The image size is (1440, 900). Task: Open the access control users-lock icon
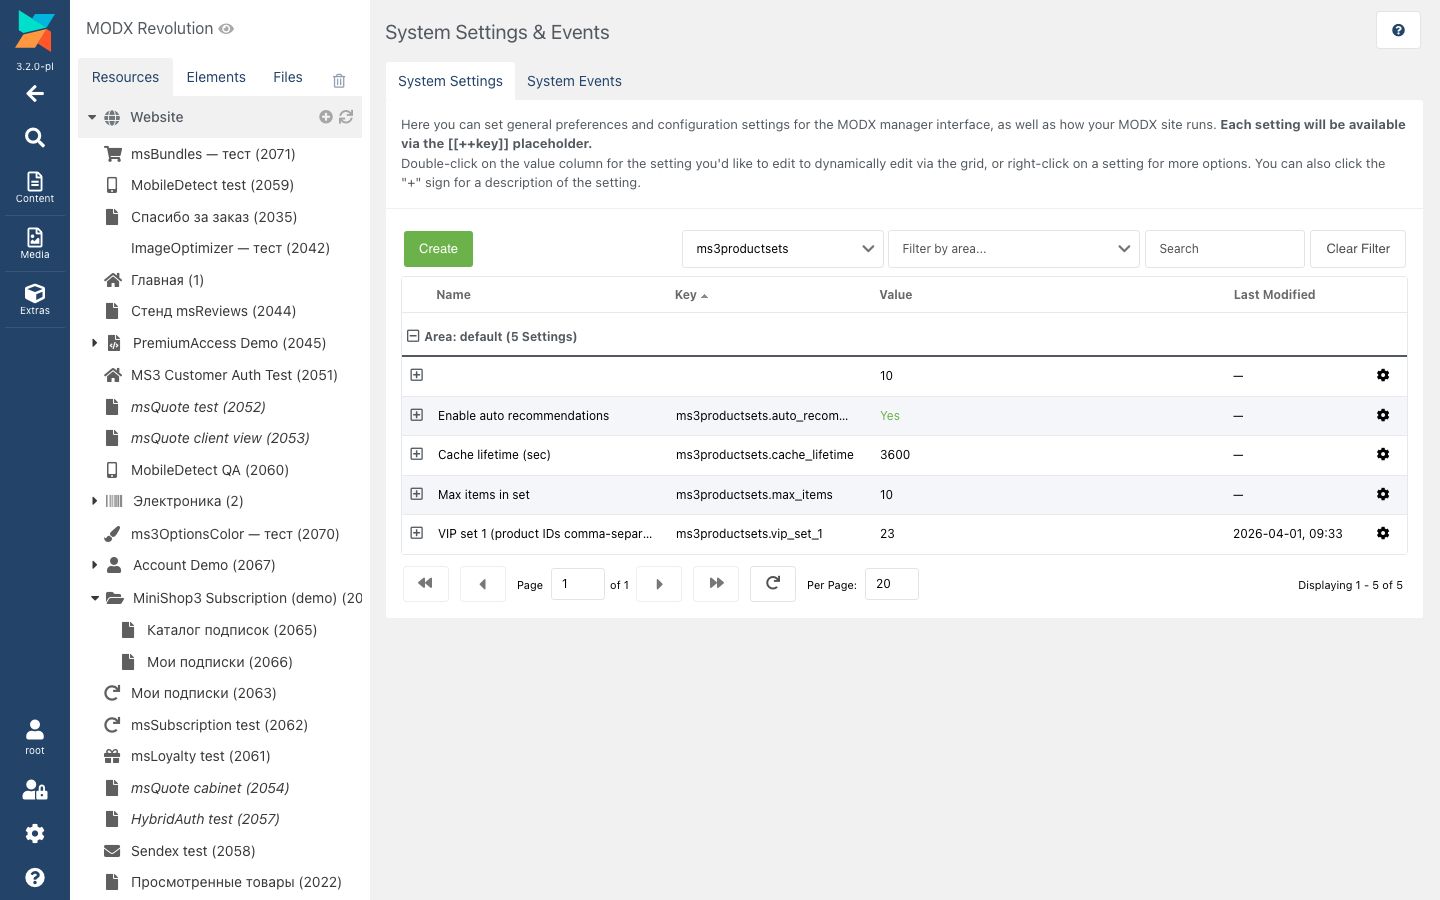[x=35, y=790]
